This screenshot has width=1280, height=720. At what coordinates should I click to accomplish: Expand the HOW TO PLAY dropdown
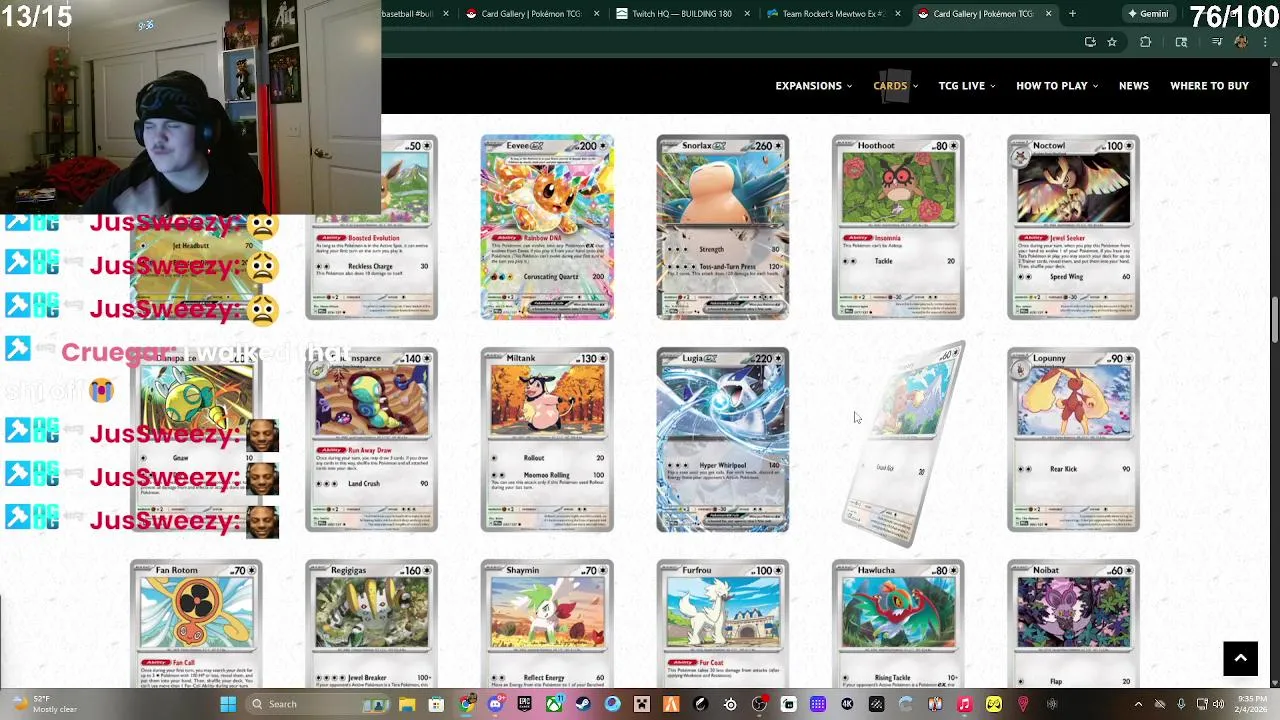pos(1057,86)
